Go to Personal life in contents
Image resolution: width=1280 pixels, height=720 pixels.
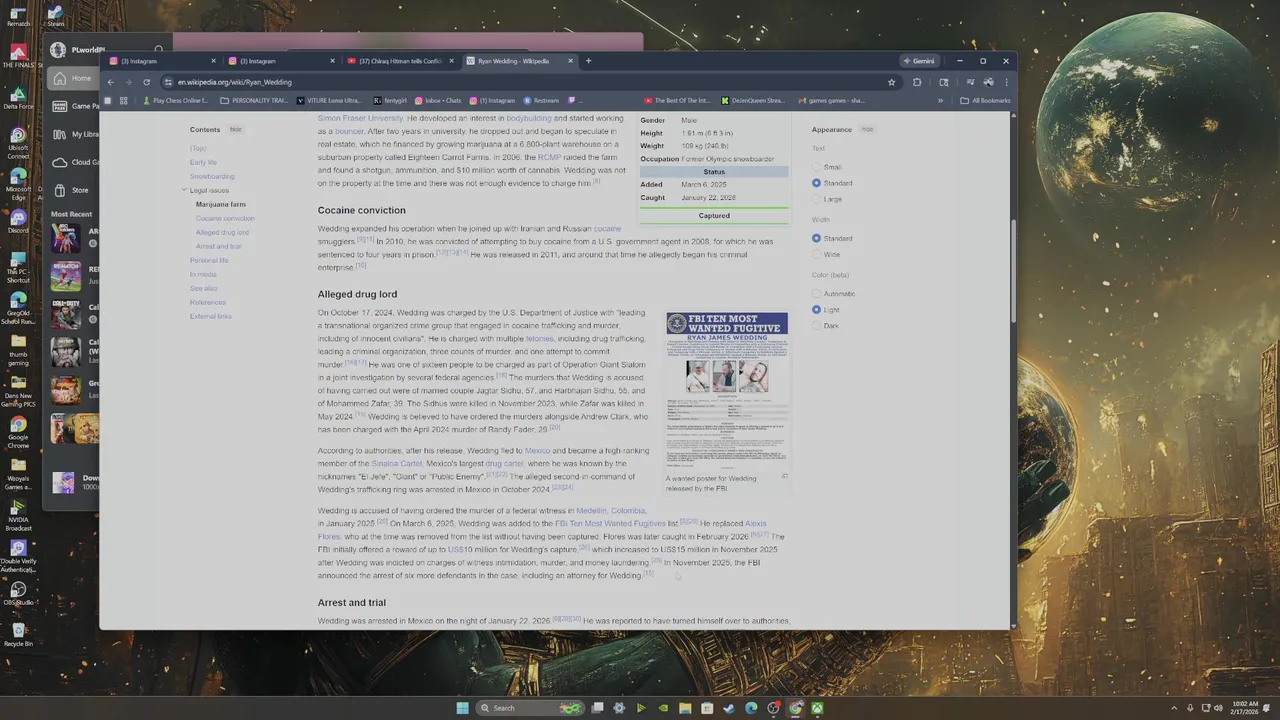click(x=209, y=260)
